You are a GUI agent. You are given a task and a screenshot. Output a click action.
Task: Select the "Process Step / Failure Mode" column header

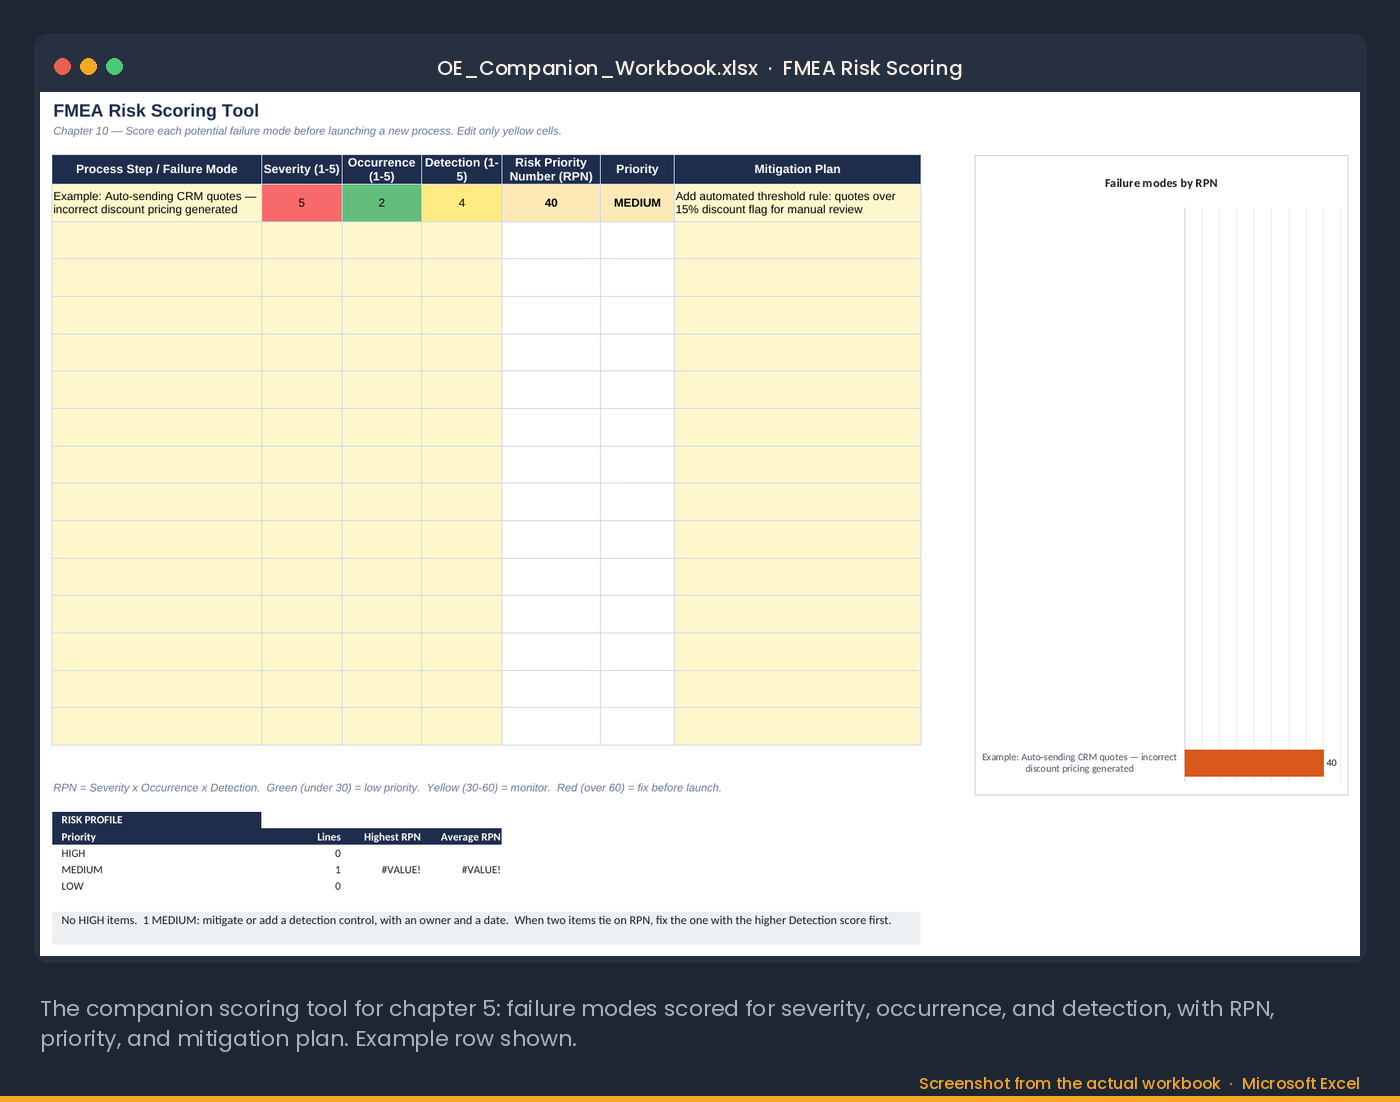[157, 170]
